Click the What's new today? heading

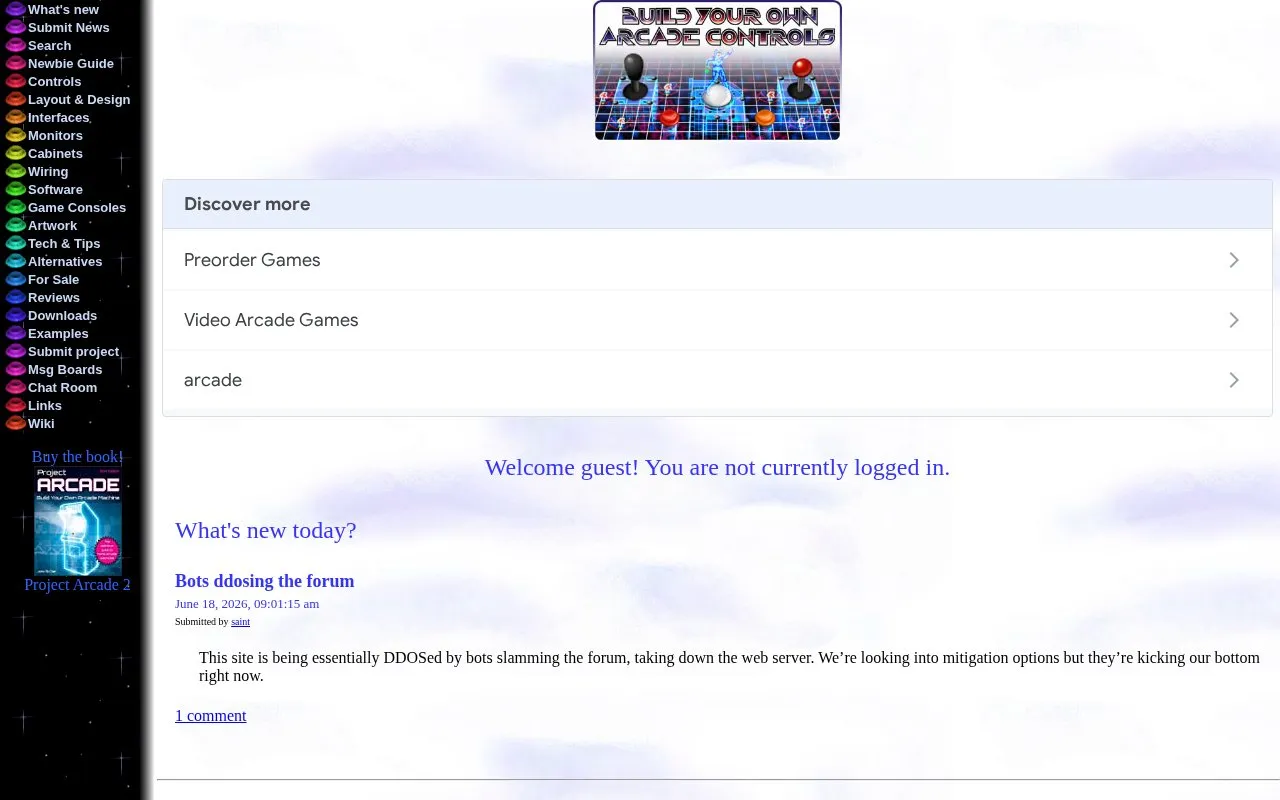(x=265, y=530)
